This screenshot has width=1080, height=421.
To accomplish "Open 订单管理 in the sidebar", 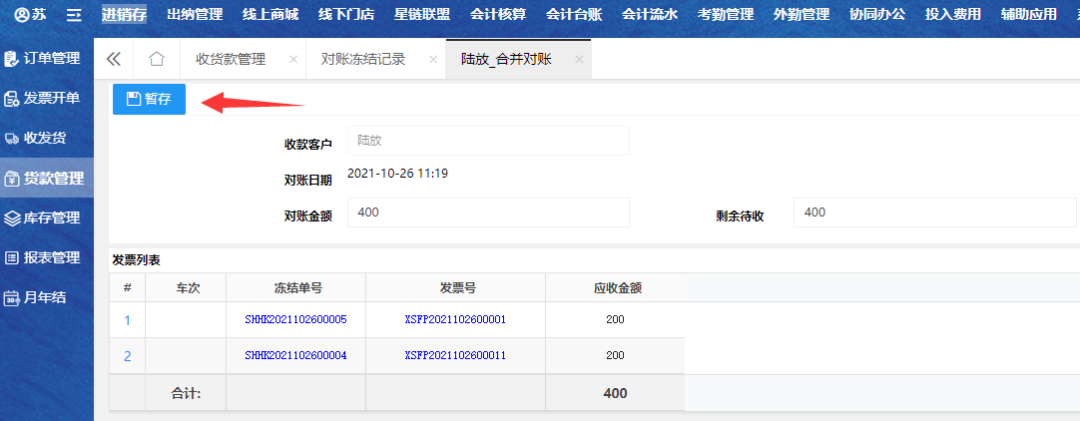I will pyautogui.click(x=47, y=59).
